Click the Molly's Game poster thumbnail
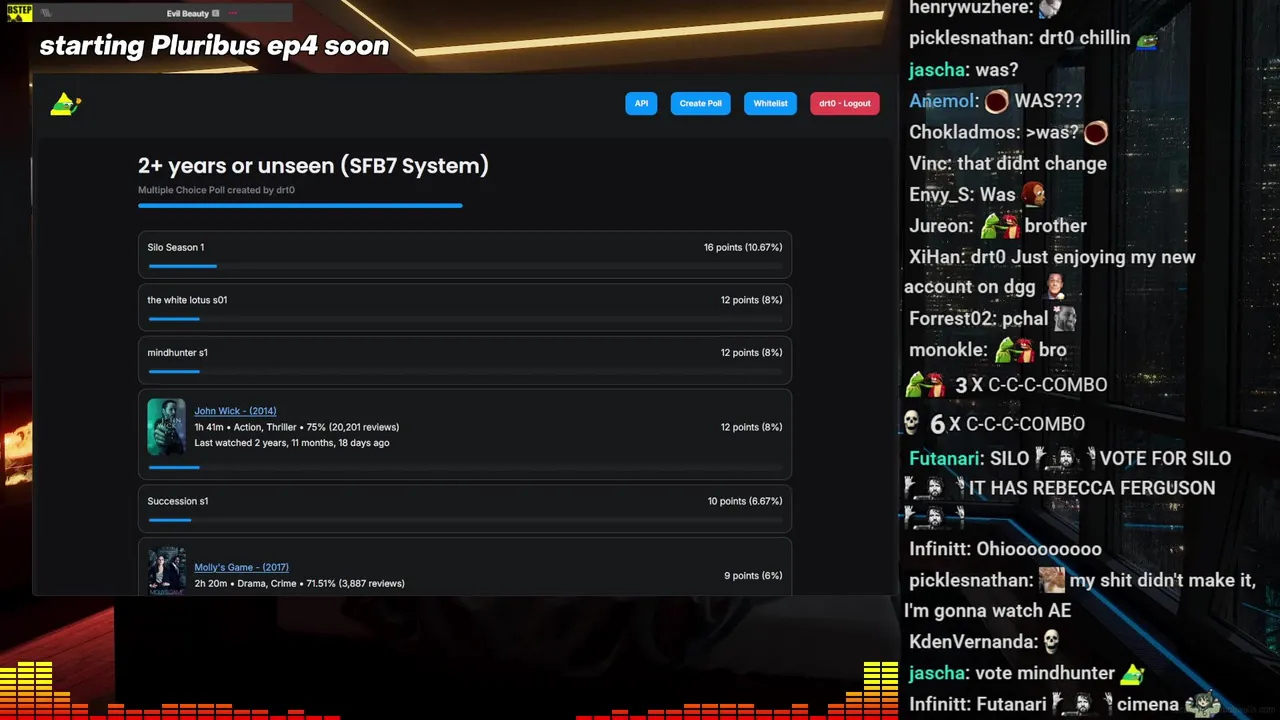1280x720 pixels. 166,571
